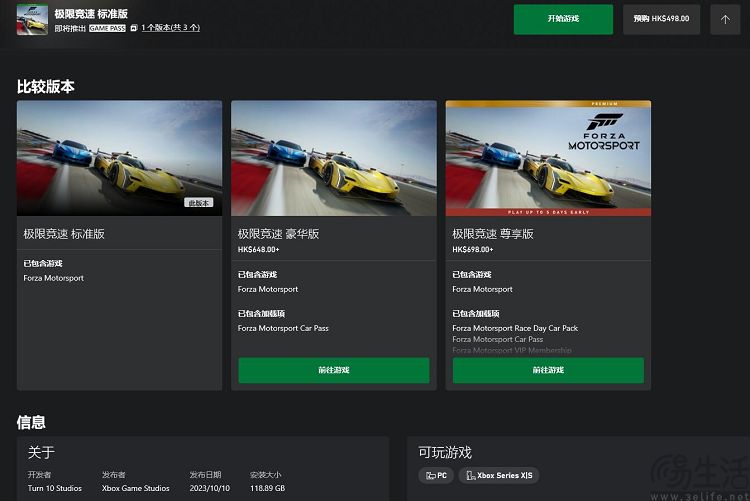Click the 信息 section heading
This screenshot has height=501, width=750.
31,422
